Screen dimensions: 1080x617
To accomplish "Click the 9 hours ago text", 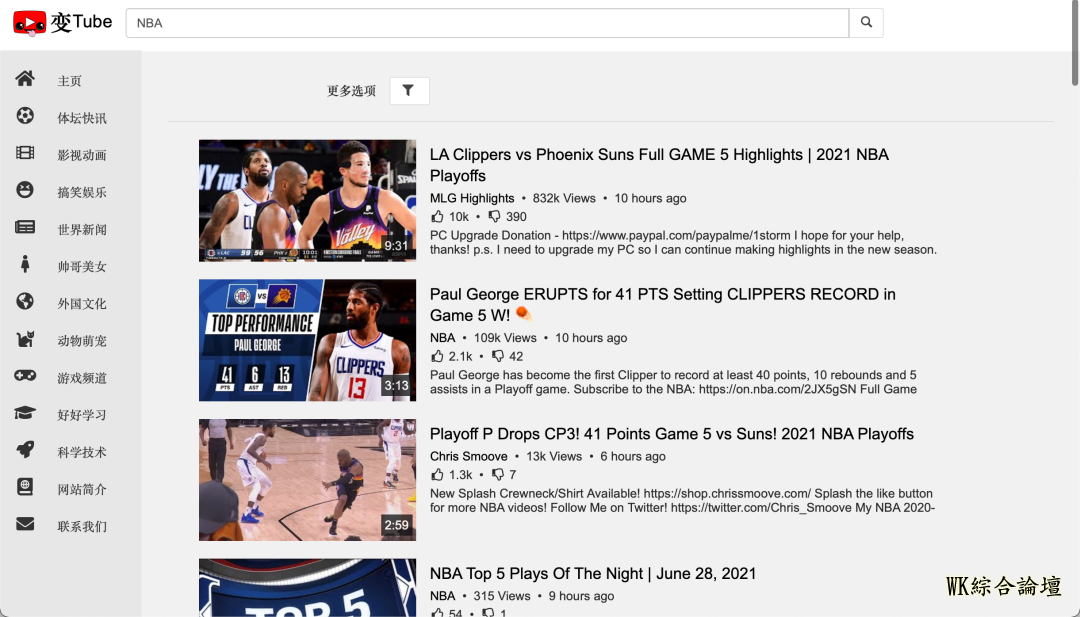I will click(581, 596).
